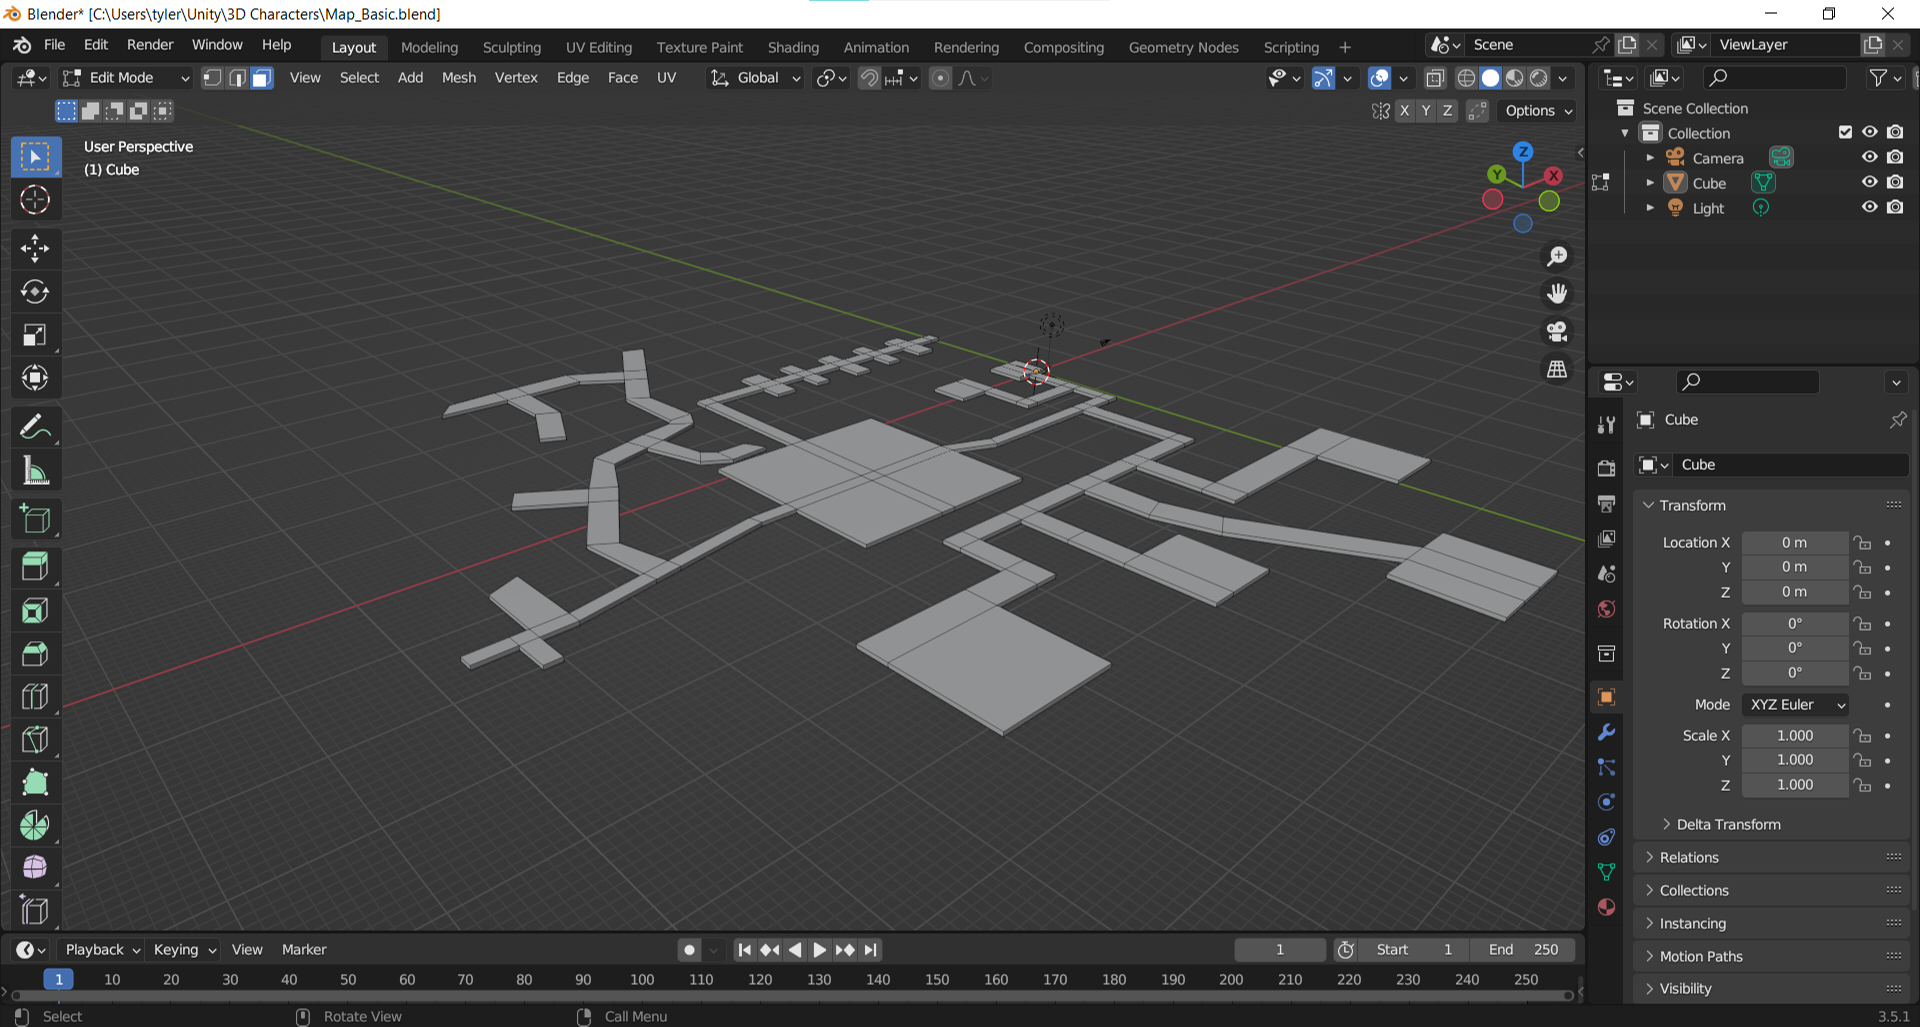Select the Measure tool
Image resolution: width=1920 pixels, height=1027 pixels.
35,470
